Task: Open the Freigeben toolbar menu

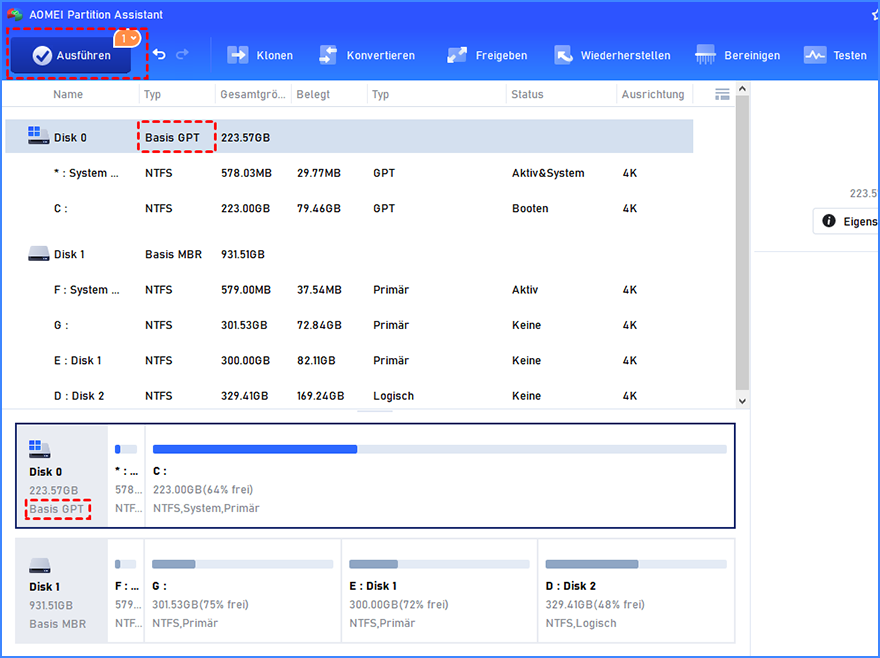Action: [487, 55]
